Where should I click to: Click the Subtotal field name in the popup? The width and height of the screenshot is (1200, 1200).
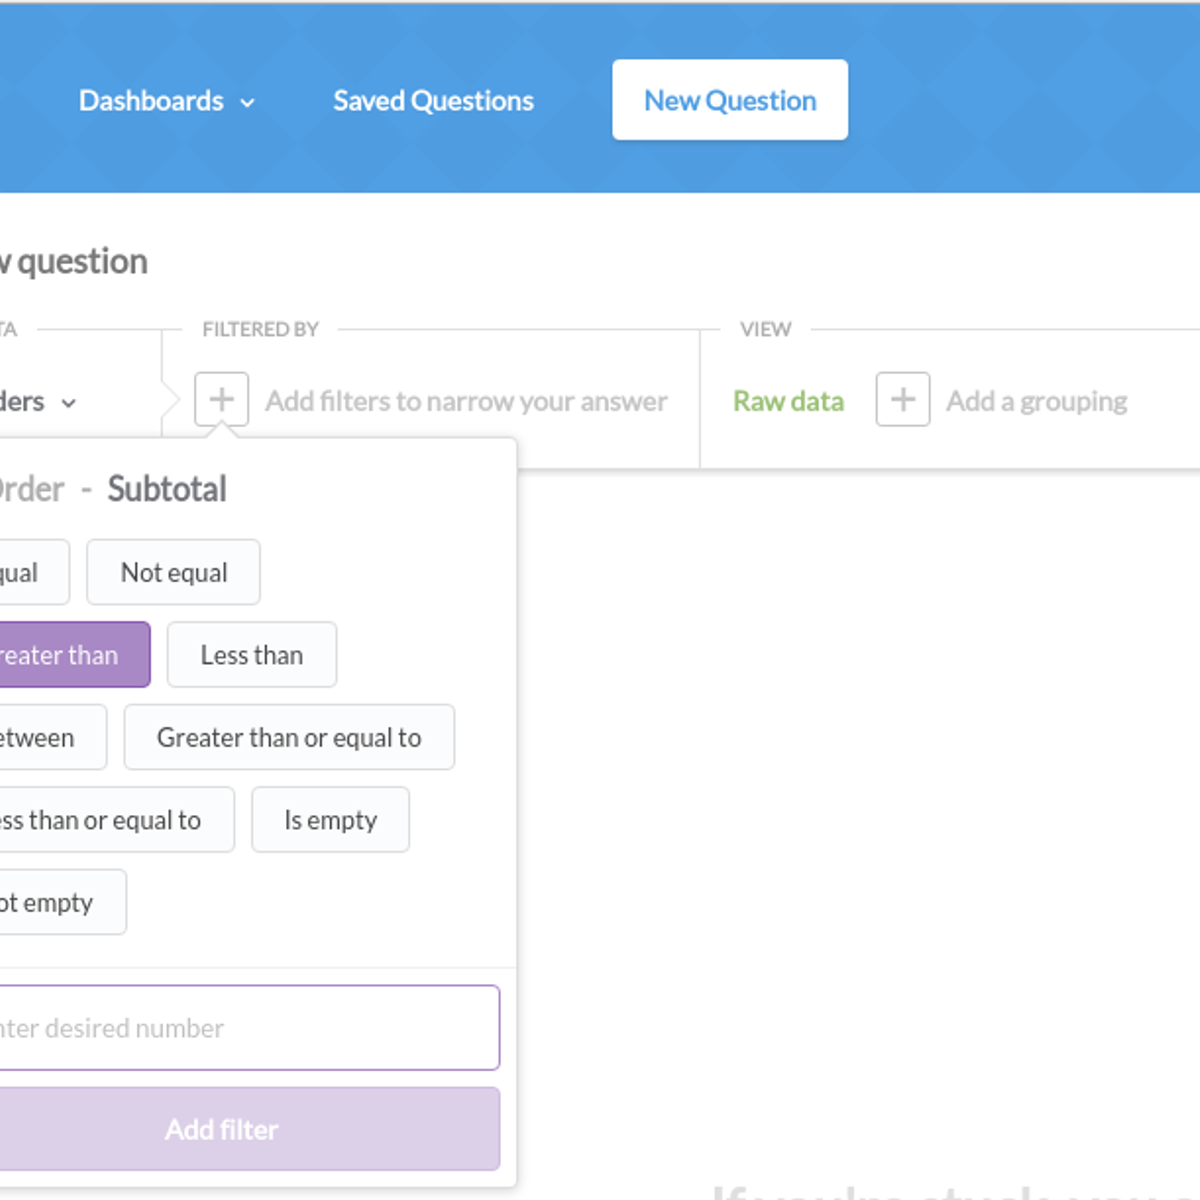click(x=166, y=489)
